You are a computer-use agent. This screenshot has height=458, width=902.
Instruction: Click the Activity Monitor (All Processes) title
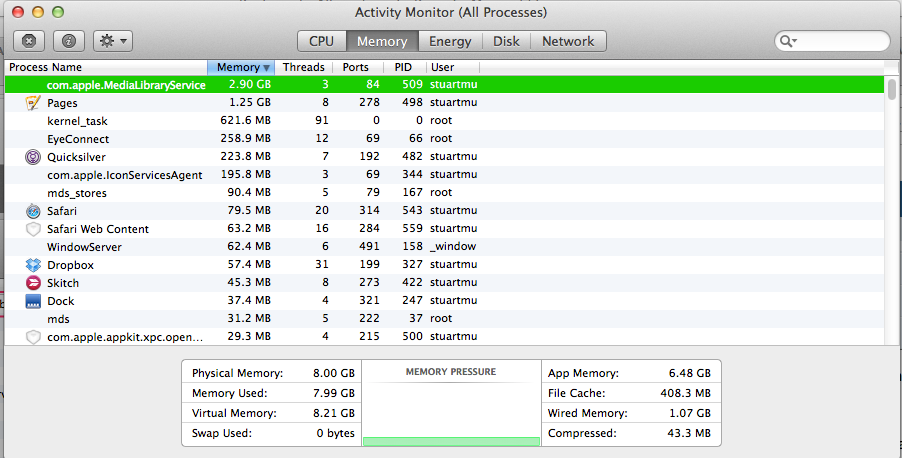click(450, 12)
